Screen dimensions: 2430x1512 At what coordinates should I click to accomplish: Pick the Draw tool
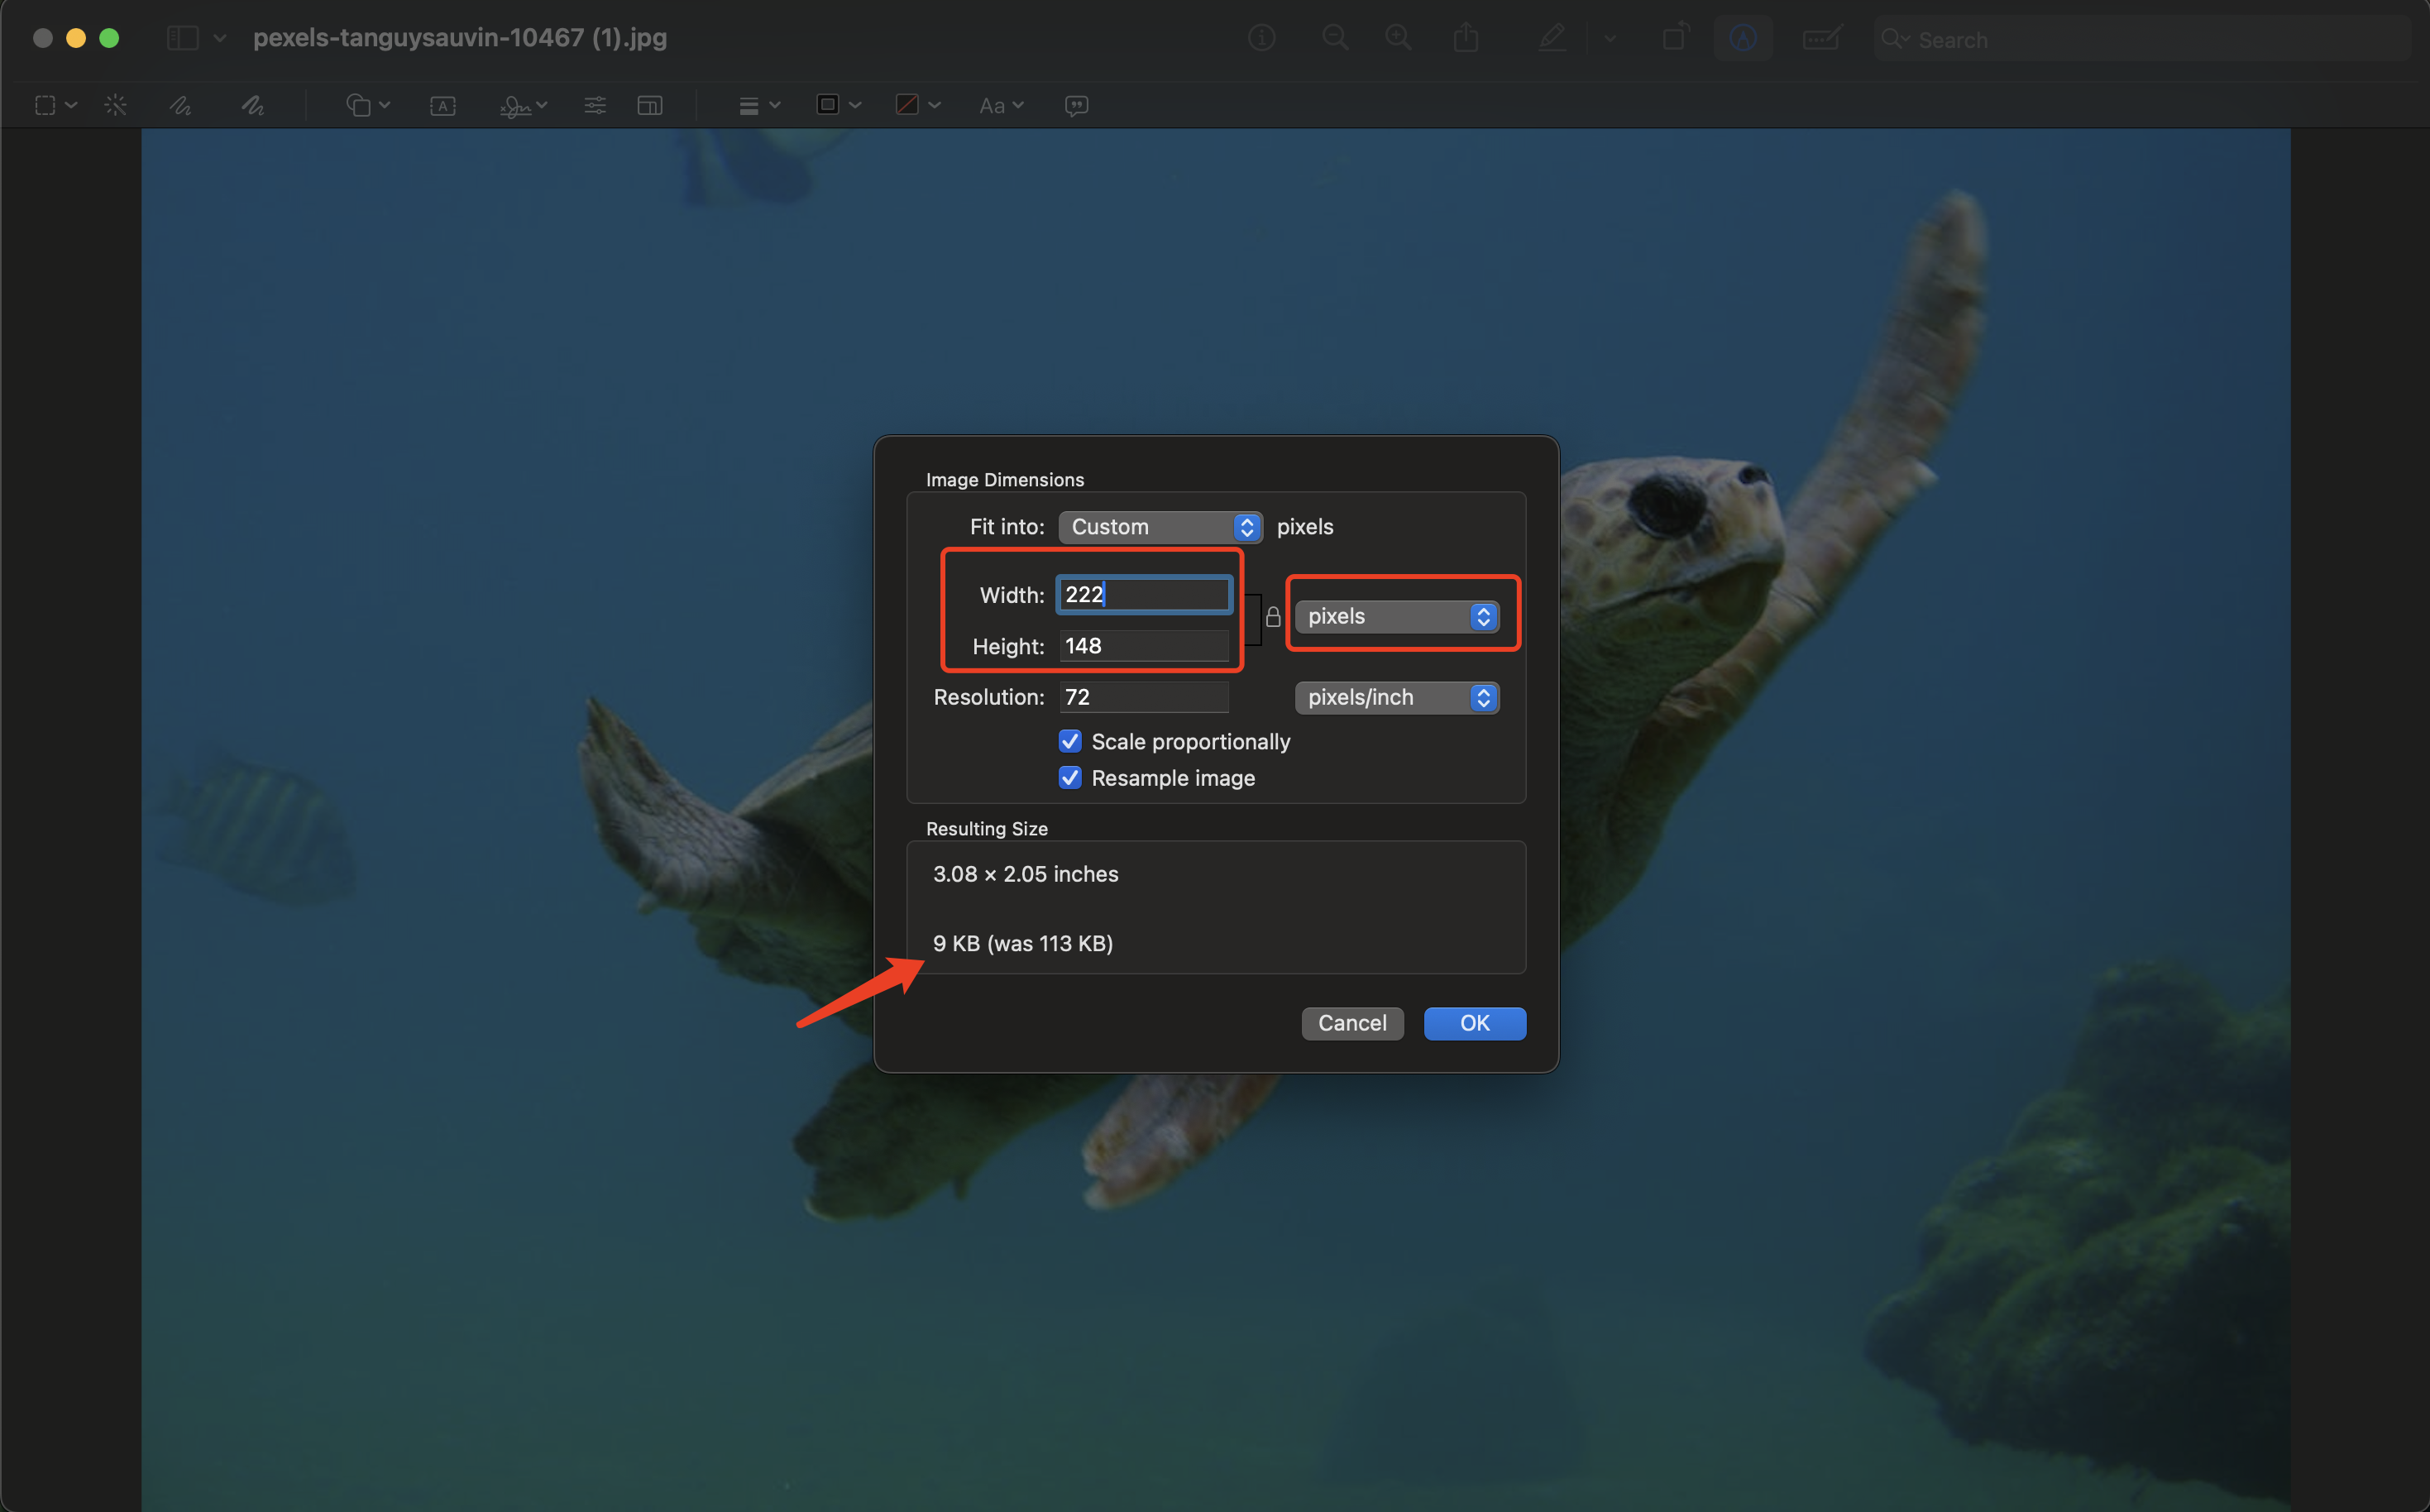[x=252, y=104]
